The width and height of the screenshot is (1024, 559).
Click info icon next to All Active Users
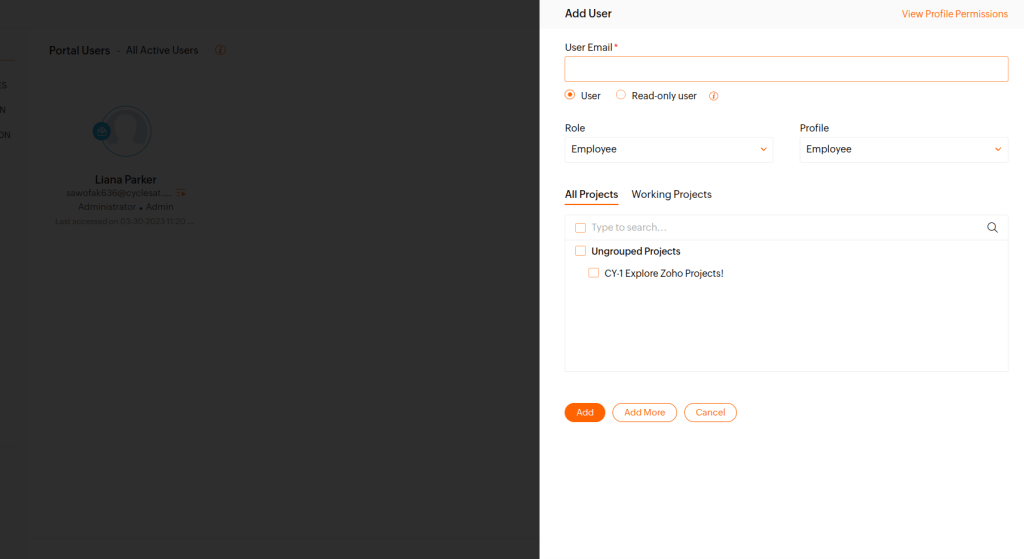[220, 51]
